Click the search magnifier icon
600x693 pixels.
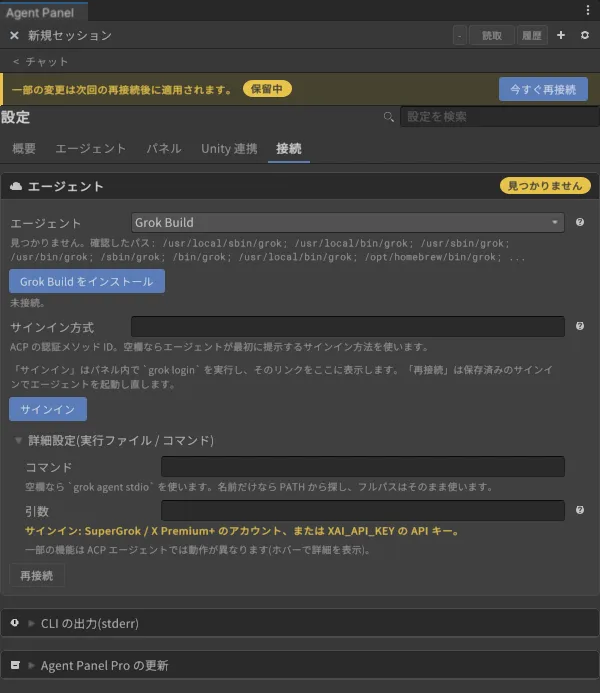click(x=388, y=117)
